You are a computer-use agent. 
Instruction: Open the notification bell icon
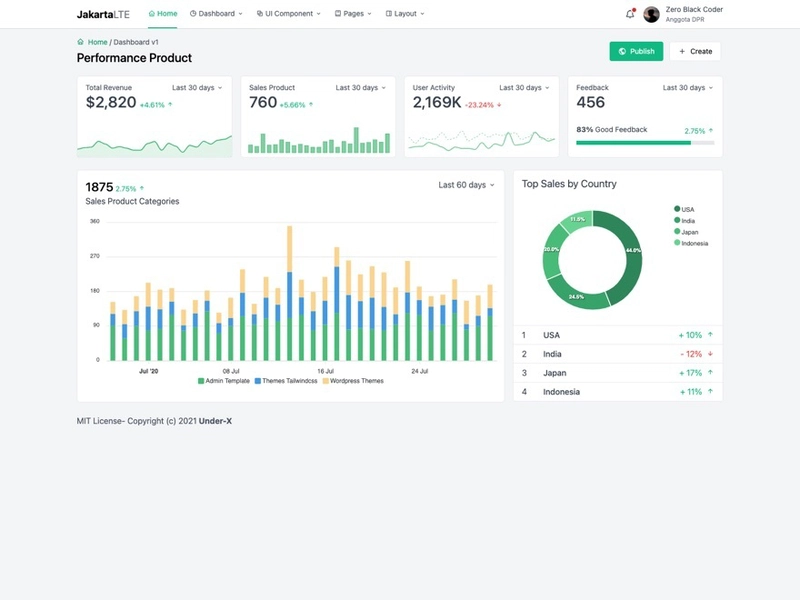[630, 14]
